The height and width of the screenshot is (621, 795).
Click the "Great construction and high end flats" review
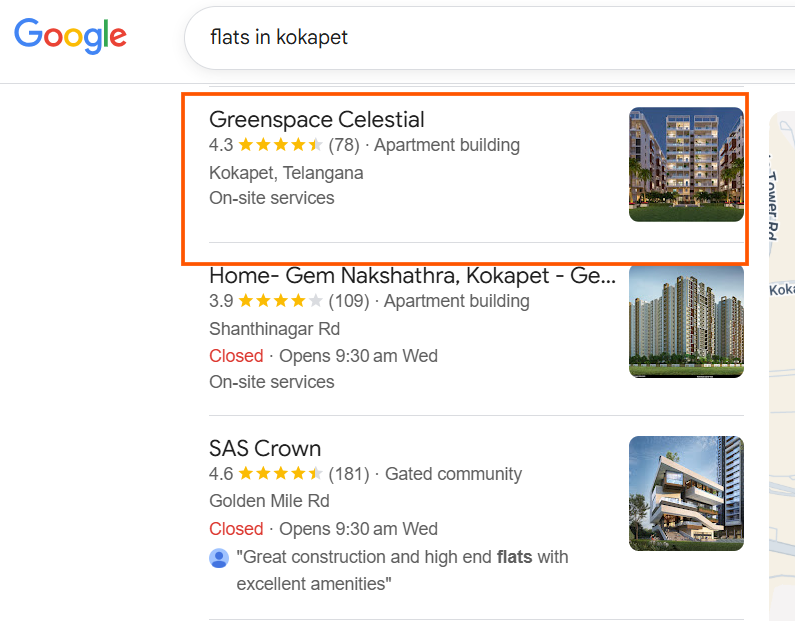click(402, 570)
